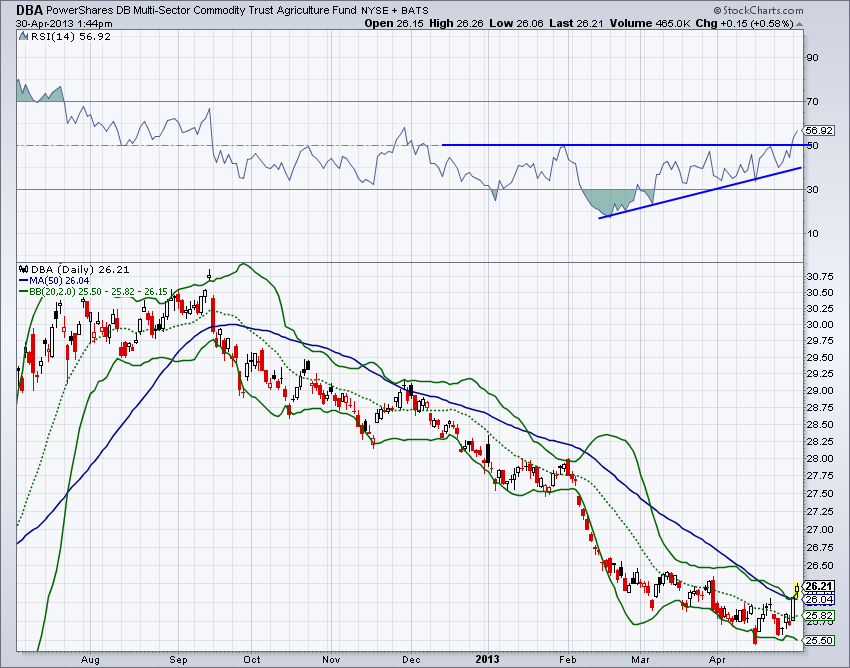Click the Sep month label on time axis
This screenshot has width=850, height=668.
(178, 660)
